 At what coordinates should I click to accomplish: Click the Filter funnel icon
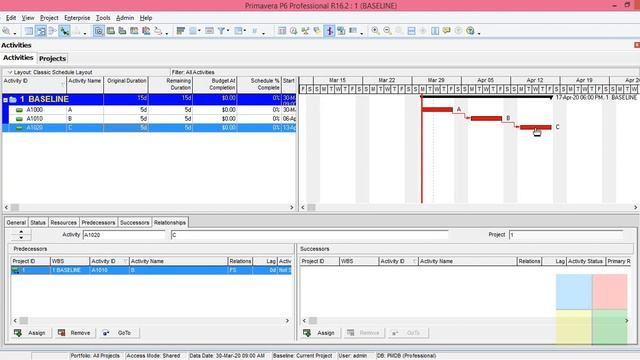(221, 31)
